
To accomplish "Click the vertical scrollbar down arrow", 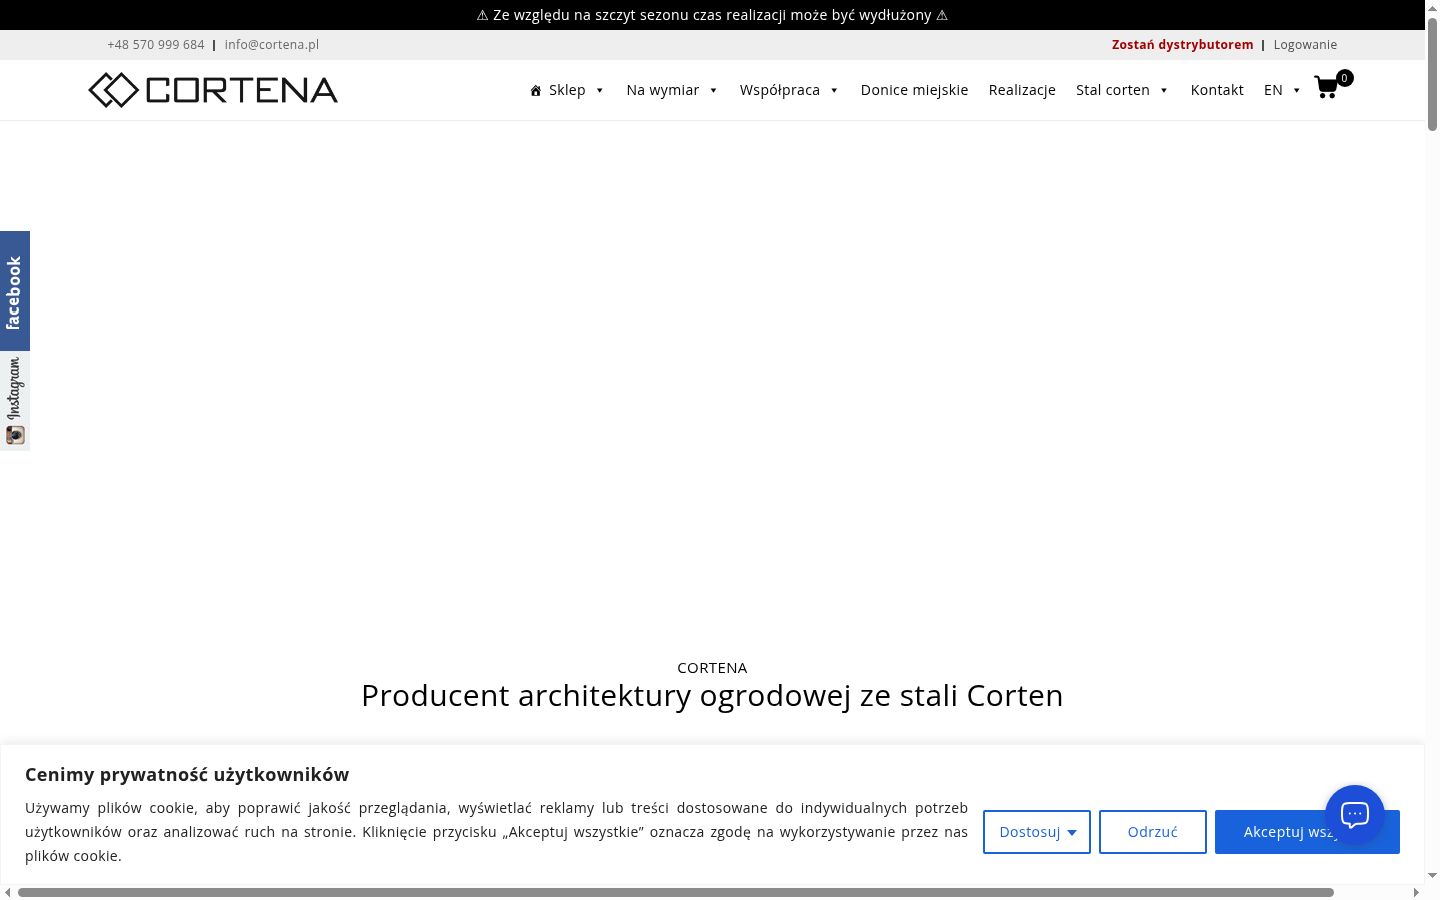I will coord(1432,875).
